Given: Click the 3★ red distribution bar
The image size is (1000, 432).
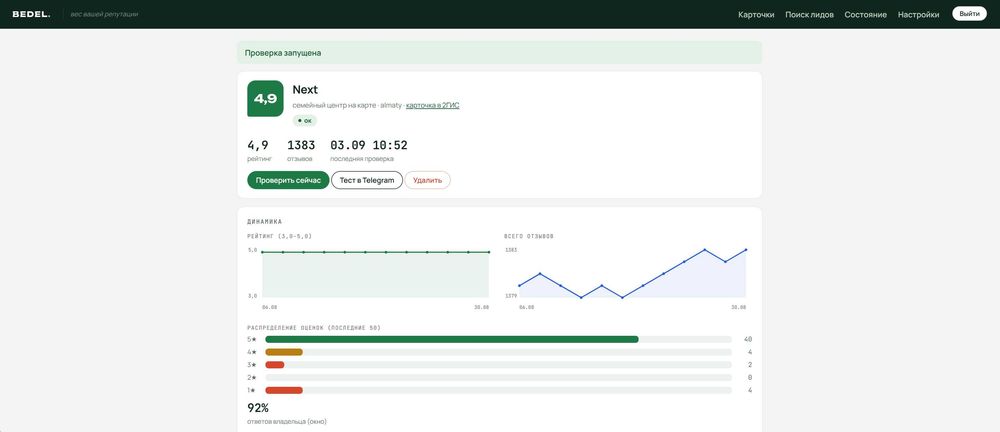Looking at the screenshot, I should click(x=275, y=365).
